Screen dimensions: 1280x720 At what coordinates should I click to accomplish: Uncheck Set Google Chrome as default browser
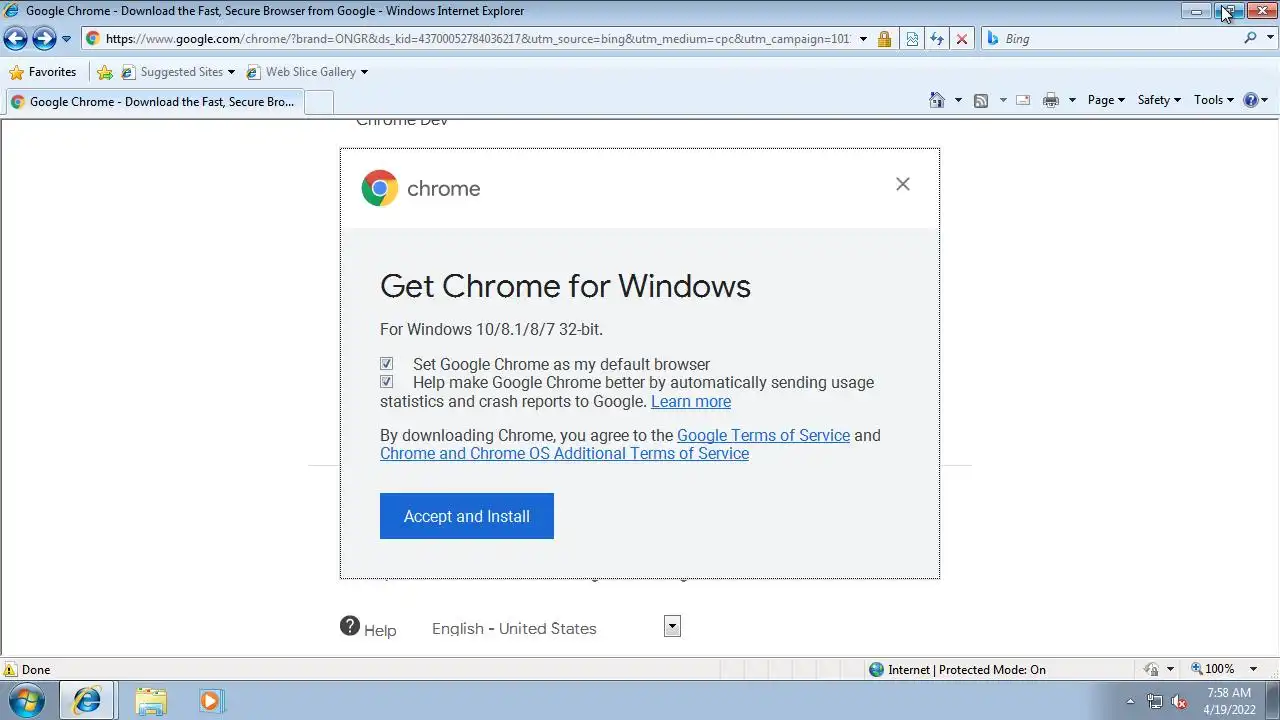(x=386, y=364)
